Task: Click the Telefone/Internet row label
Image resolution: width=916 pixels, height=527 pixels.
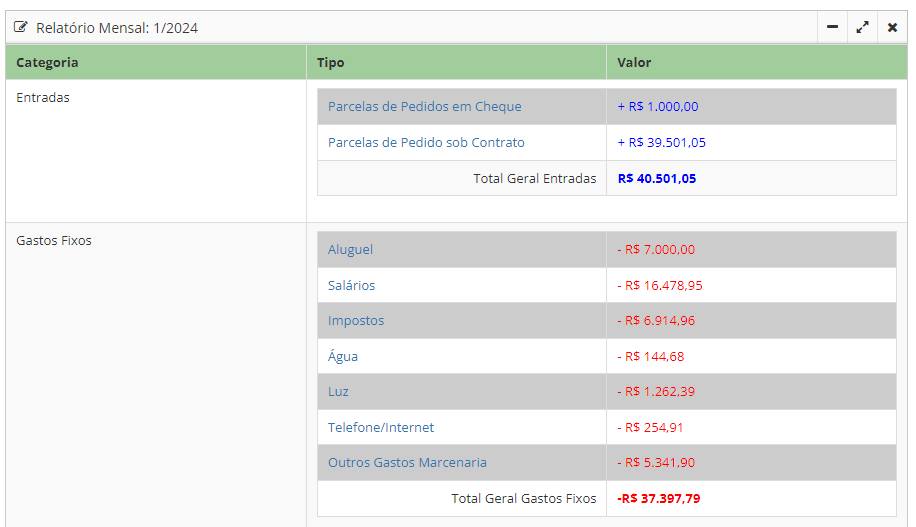Action: 380,428
